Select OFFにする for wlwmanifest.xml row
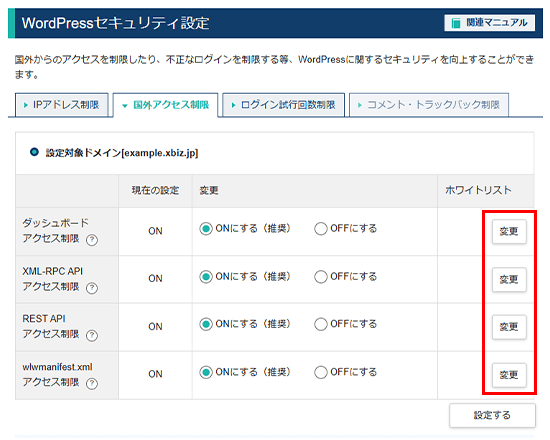This screenshot has width=550, height=440. [321, 372]
